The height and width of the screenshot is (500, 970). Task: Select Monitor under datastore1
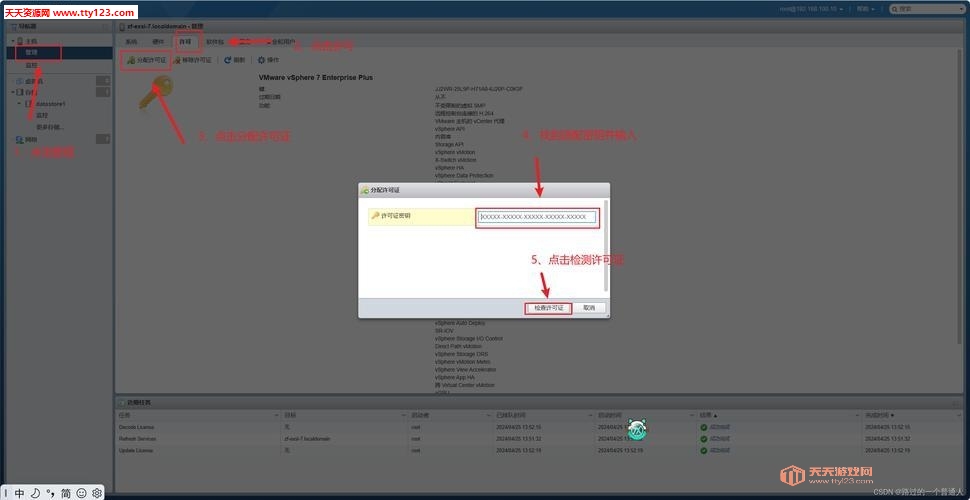click(42, 116)
